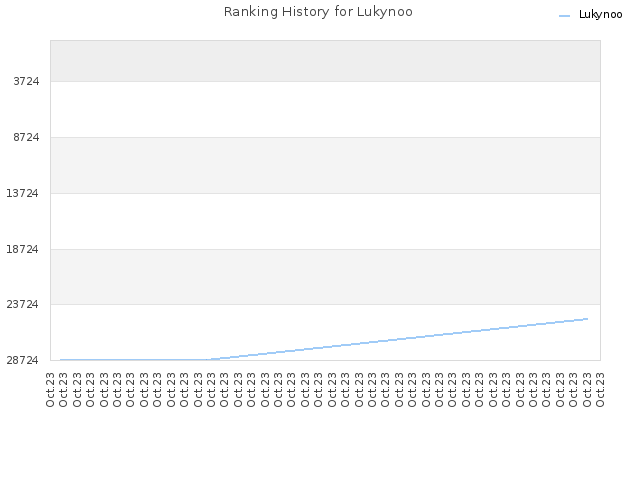Click the right end of the ranking line
Screen dimensions: 640x480
[587, 319]
